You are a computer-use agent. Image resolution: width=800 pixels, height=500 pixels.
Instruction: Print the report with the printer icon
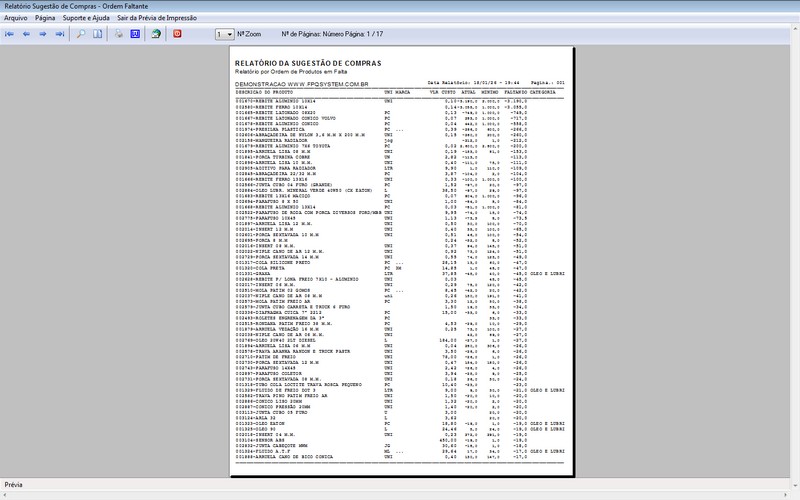point(119,34)
